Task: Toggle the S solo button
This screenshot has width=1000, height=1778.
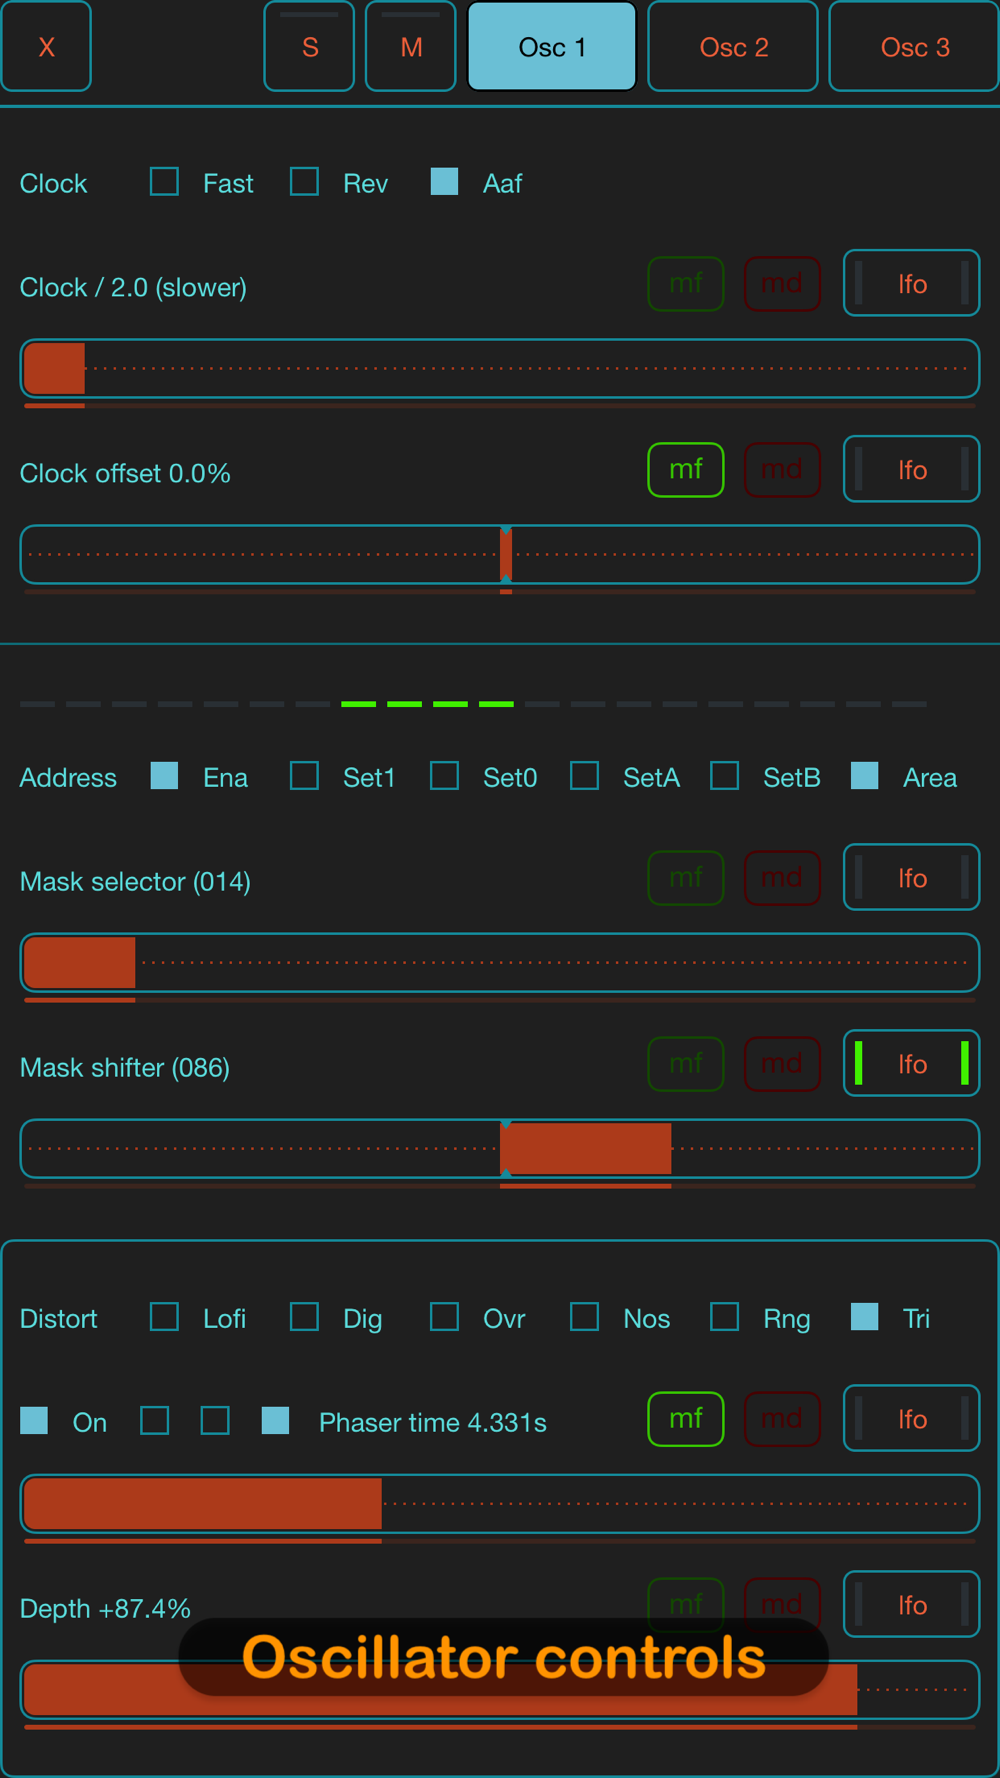Action: (309, 47)
